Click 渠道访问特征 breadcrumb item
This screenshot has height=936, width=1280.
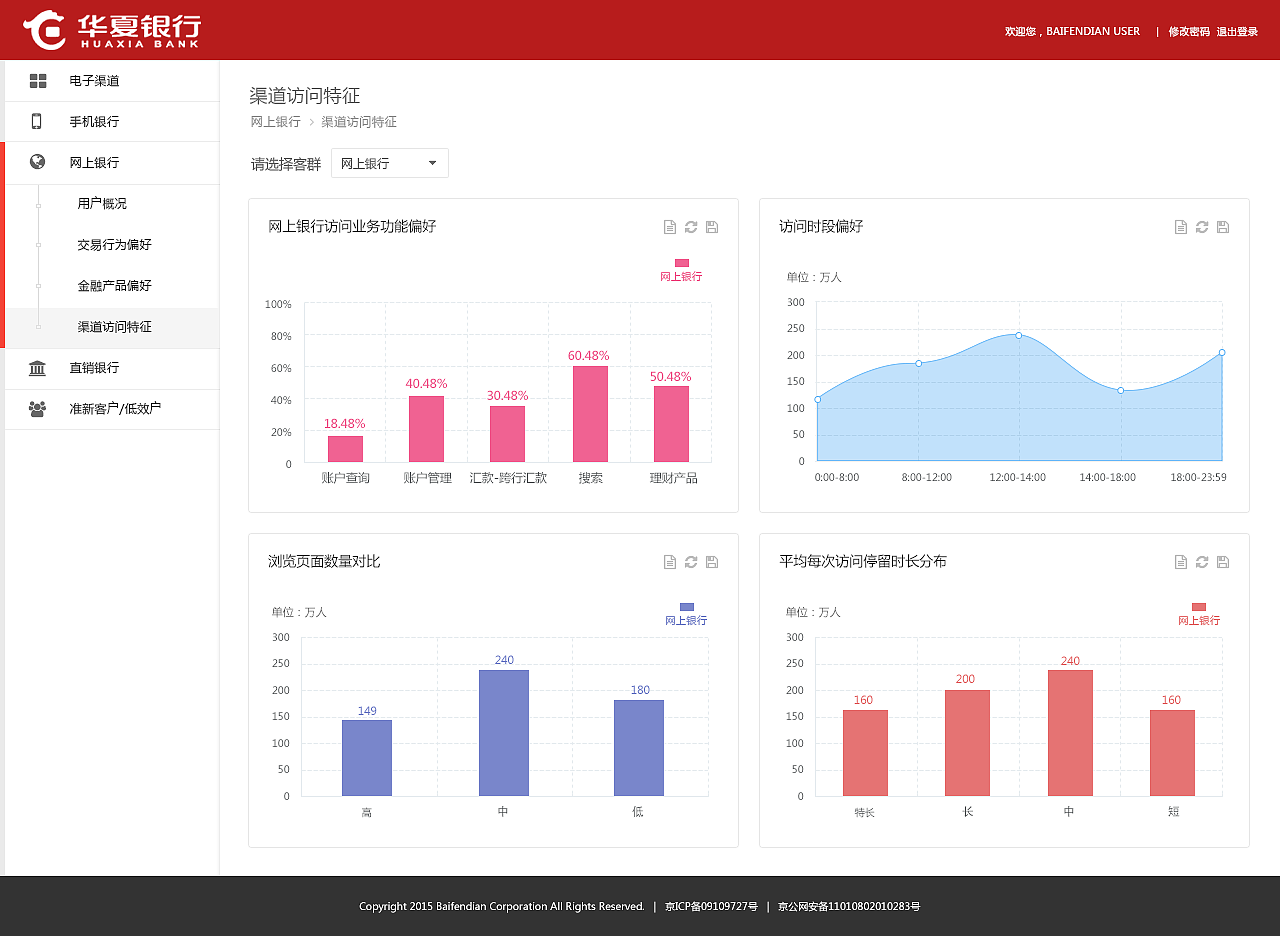(x=359, y=122)
